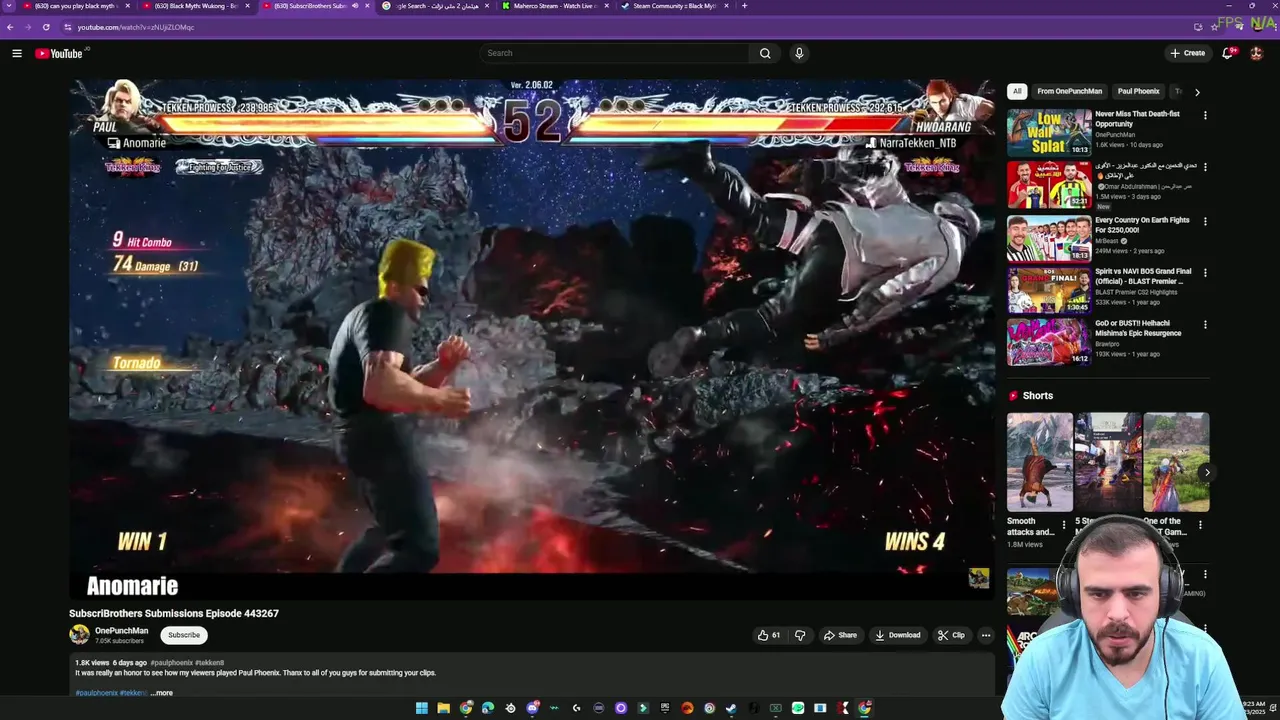Open the account avatar menu
The width and height of the screenshot is (1280, 720).
[1257, 53]
